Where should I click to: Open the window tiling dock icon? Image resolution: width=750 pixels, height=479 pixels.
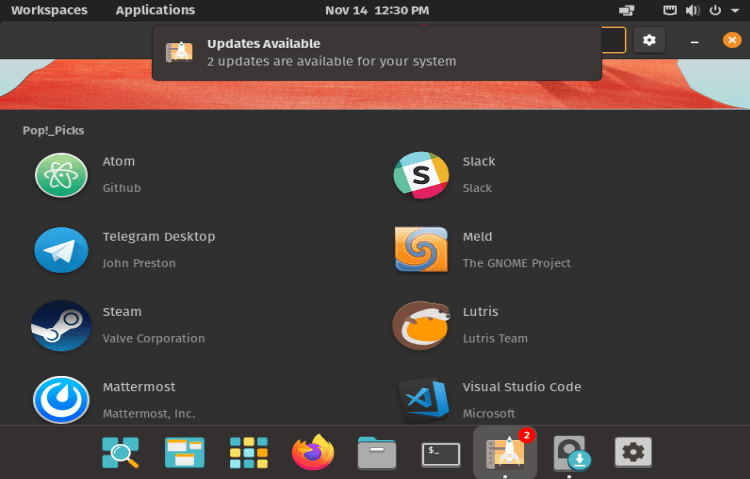coord(185,452)
